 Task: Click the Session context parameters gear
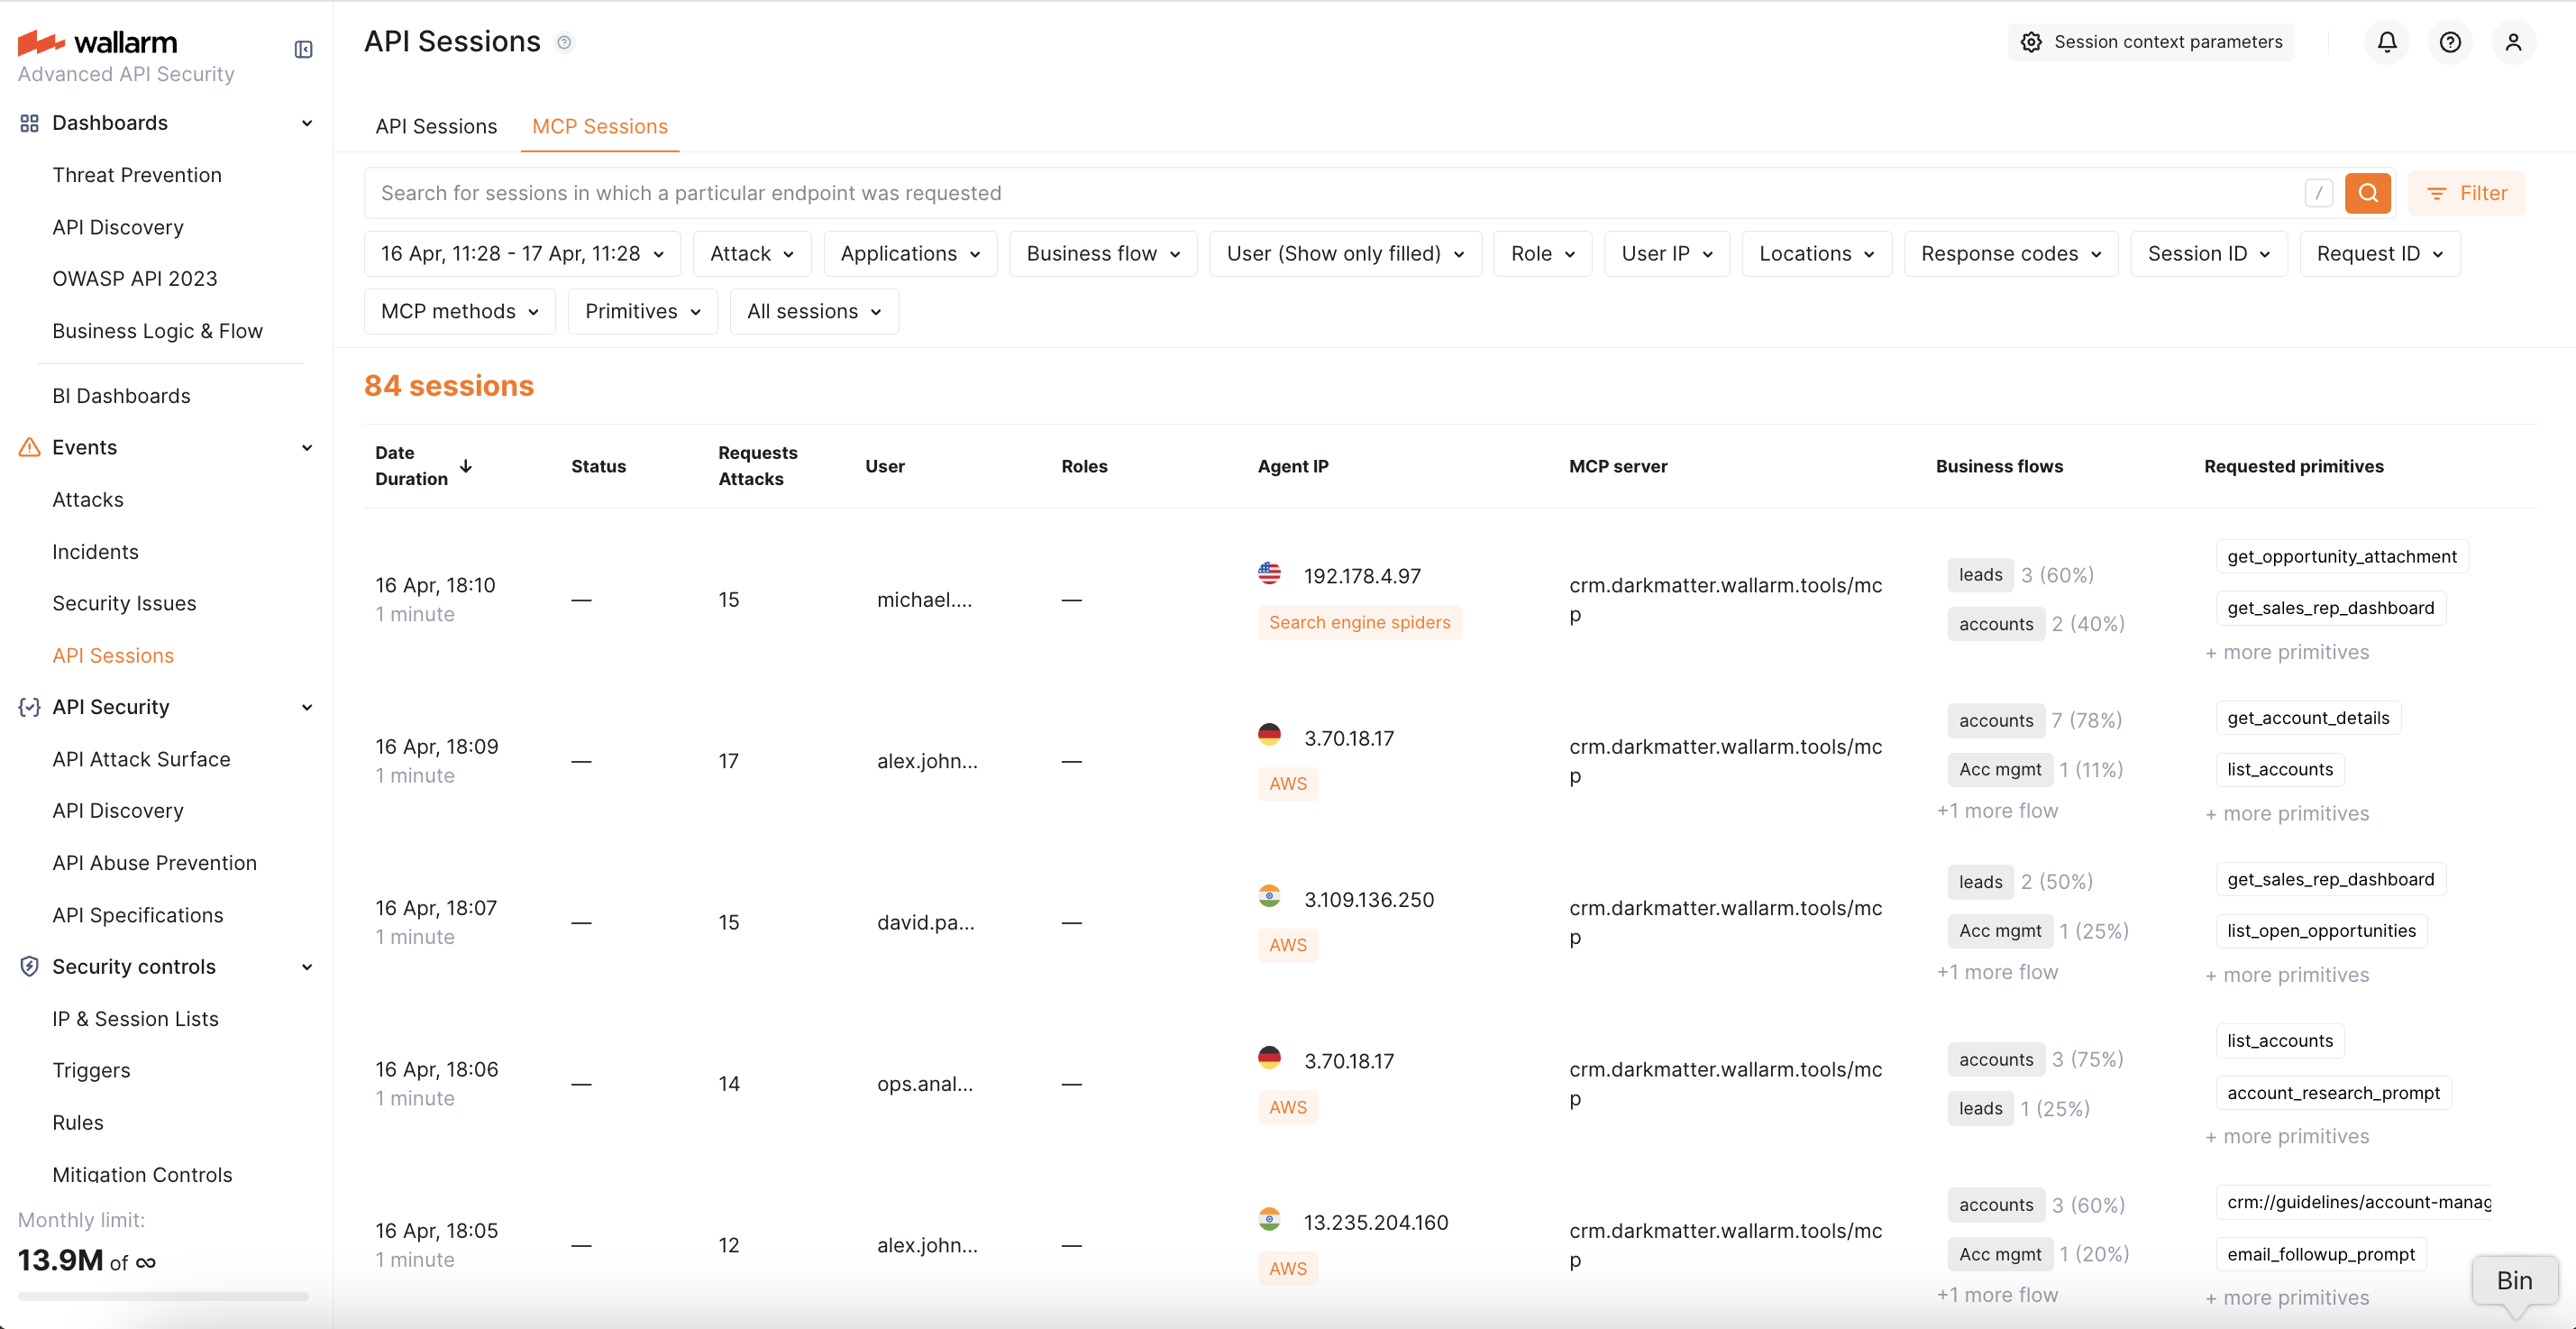click(x=2151, y=42)
